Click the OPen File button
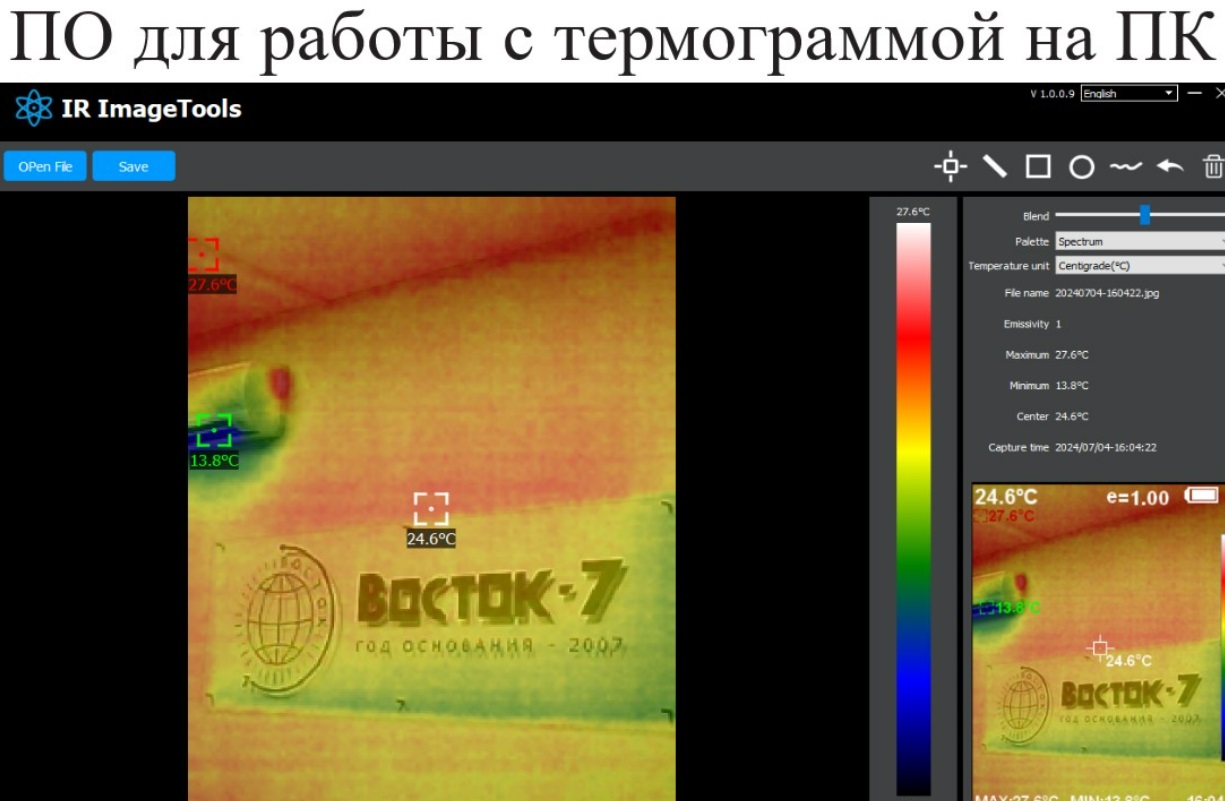The image size is (1225, 801). (x=45, y=167)
